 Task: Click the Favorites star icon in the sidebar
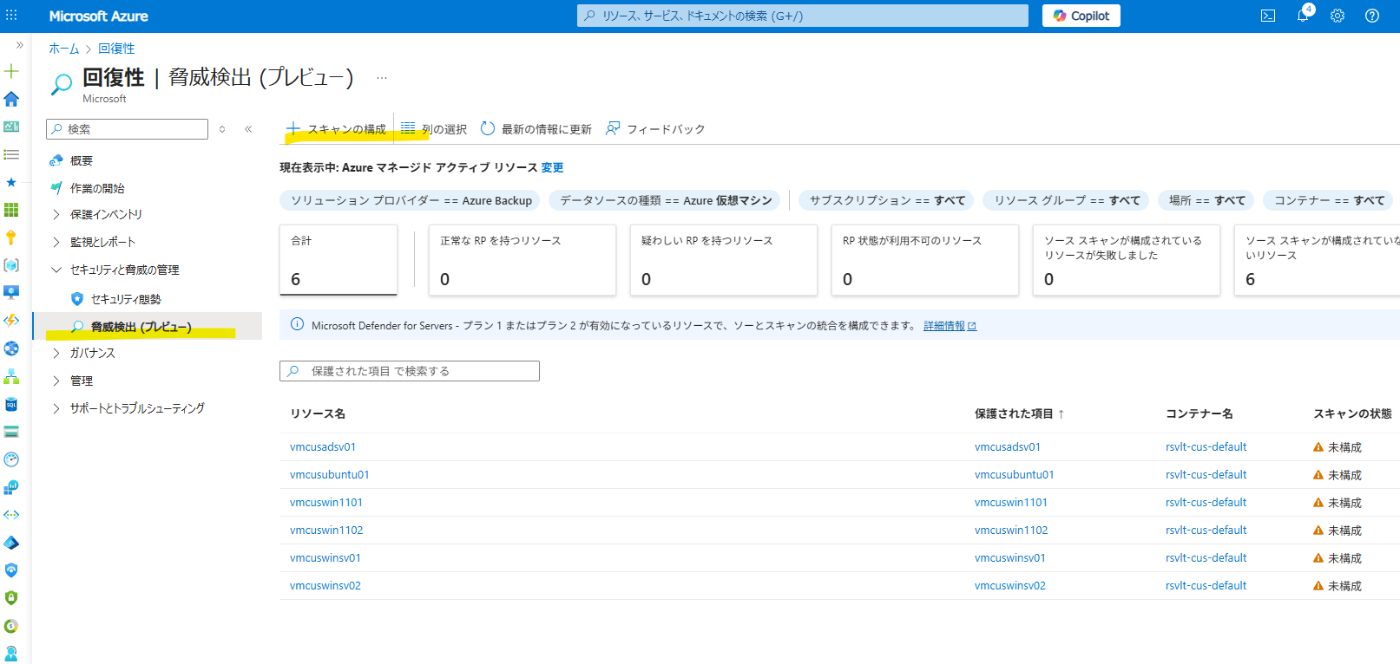[12, 182]
